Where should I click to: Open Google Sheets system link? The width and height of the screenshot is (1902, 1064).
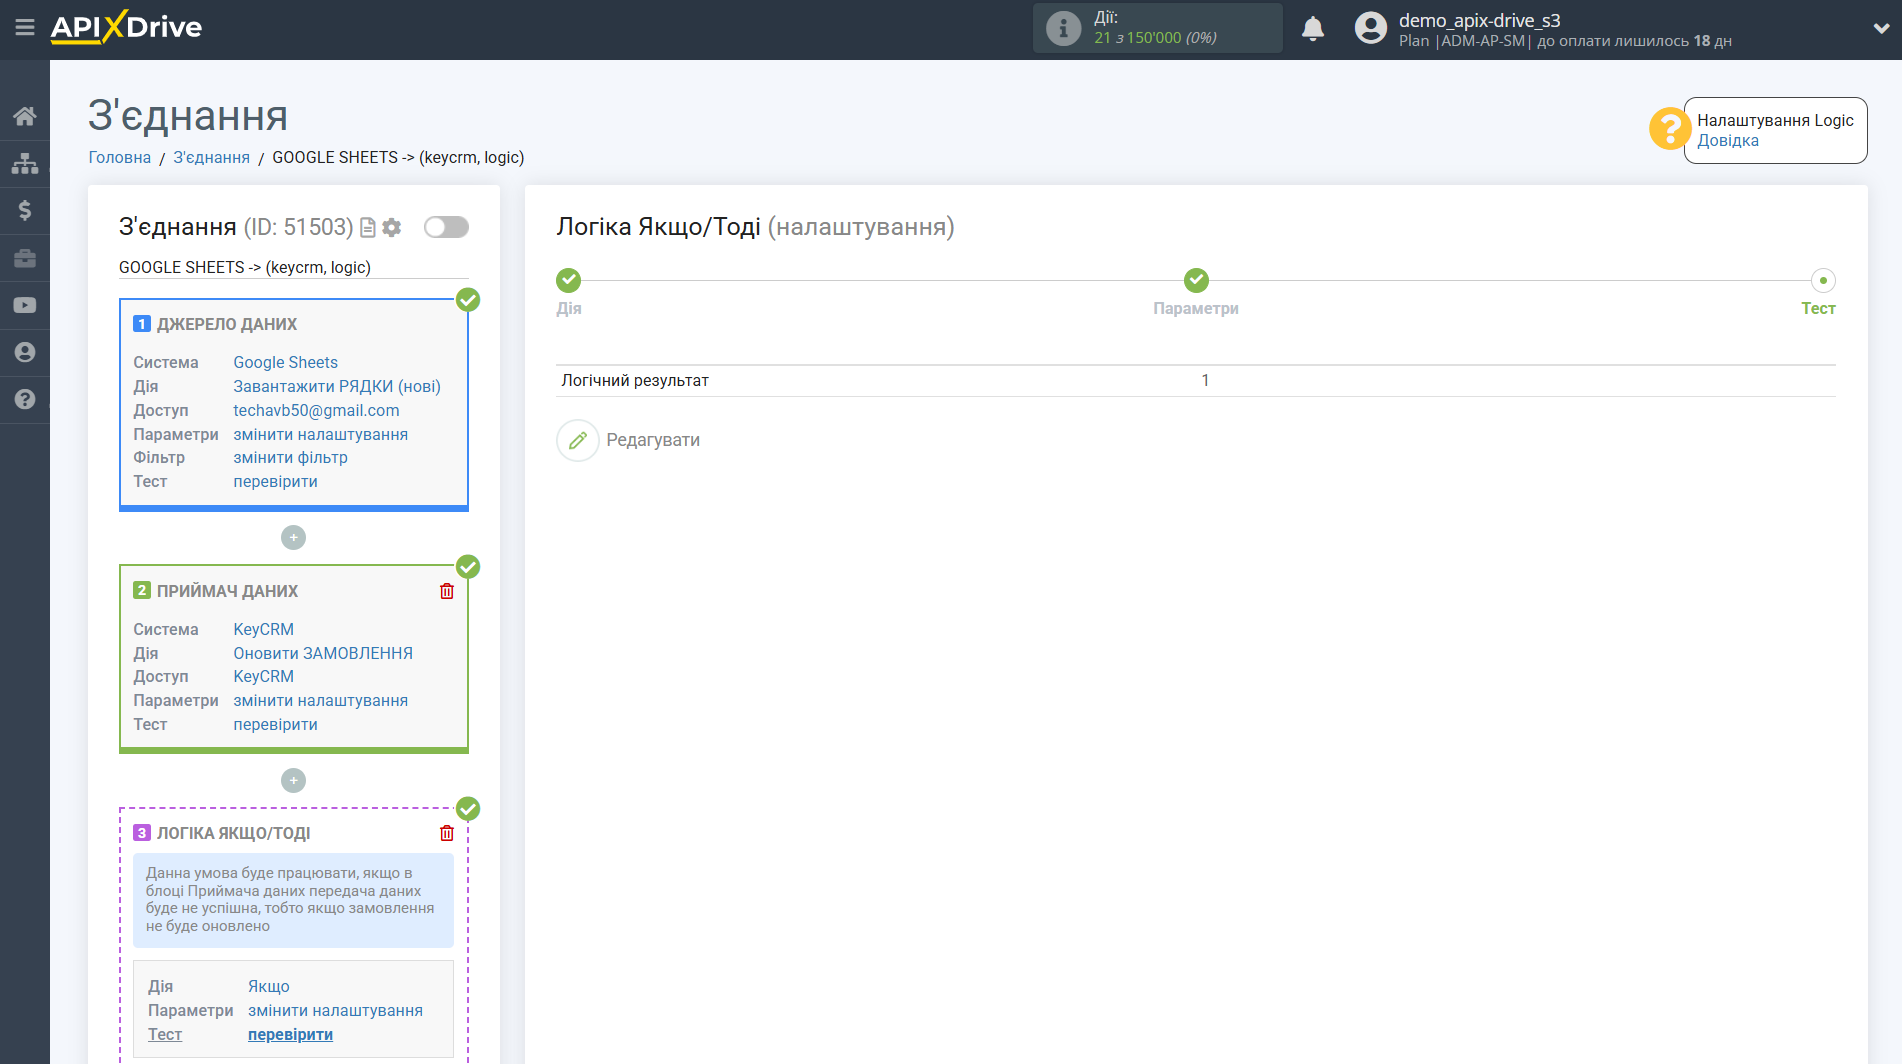pyautogui.click(x=285, y=362)
